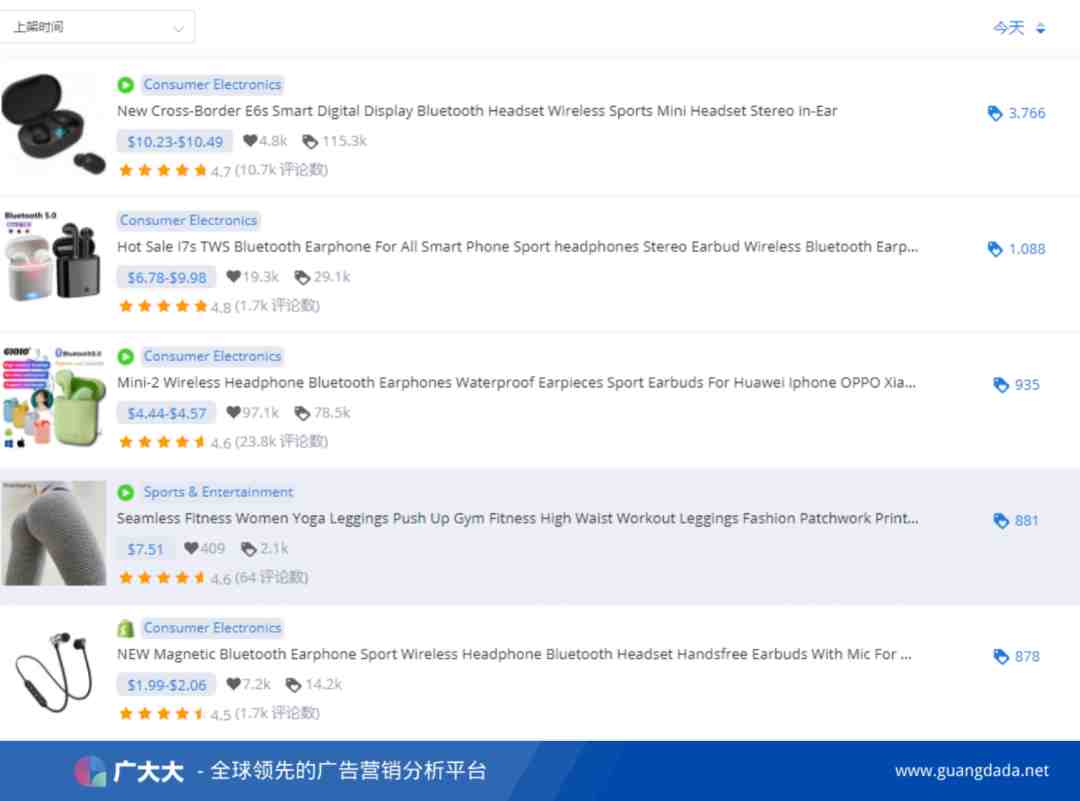The height and width of the screenshot is (801, 1080).
Task: Click the $7.51 price badge
Action: point(145,549)
